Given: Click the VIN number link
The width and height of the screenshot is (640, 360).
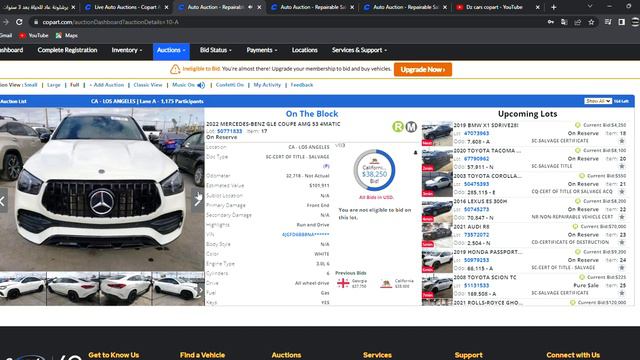Looking at the screenshot, I should click(305, 235).
